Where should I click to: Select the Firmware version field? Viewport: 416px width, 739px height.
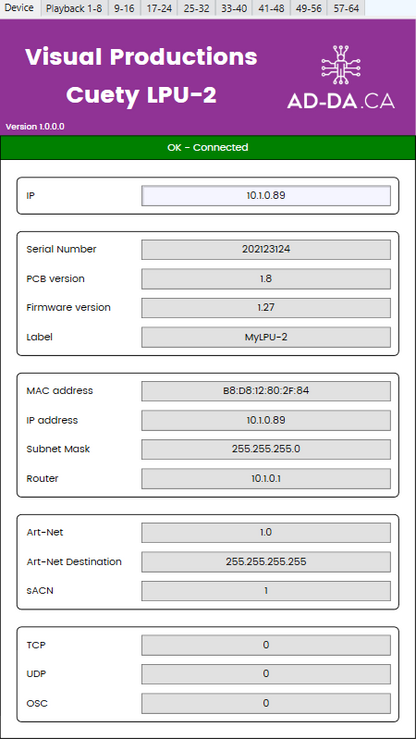(266, 308)
